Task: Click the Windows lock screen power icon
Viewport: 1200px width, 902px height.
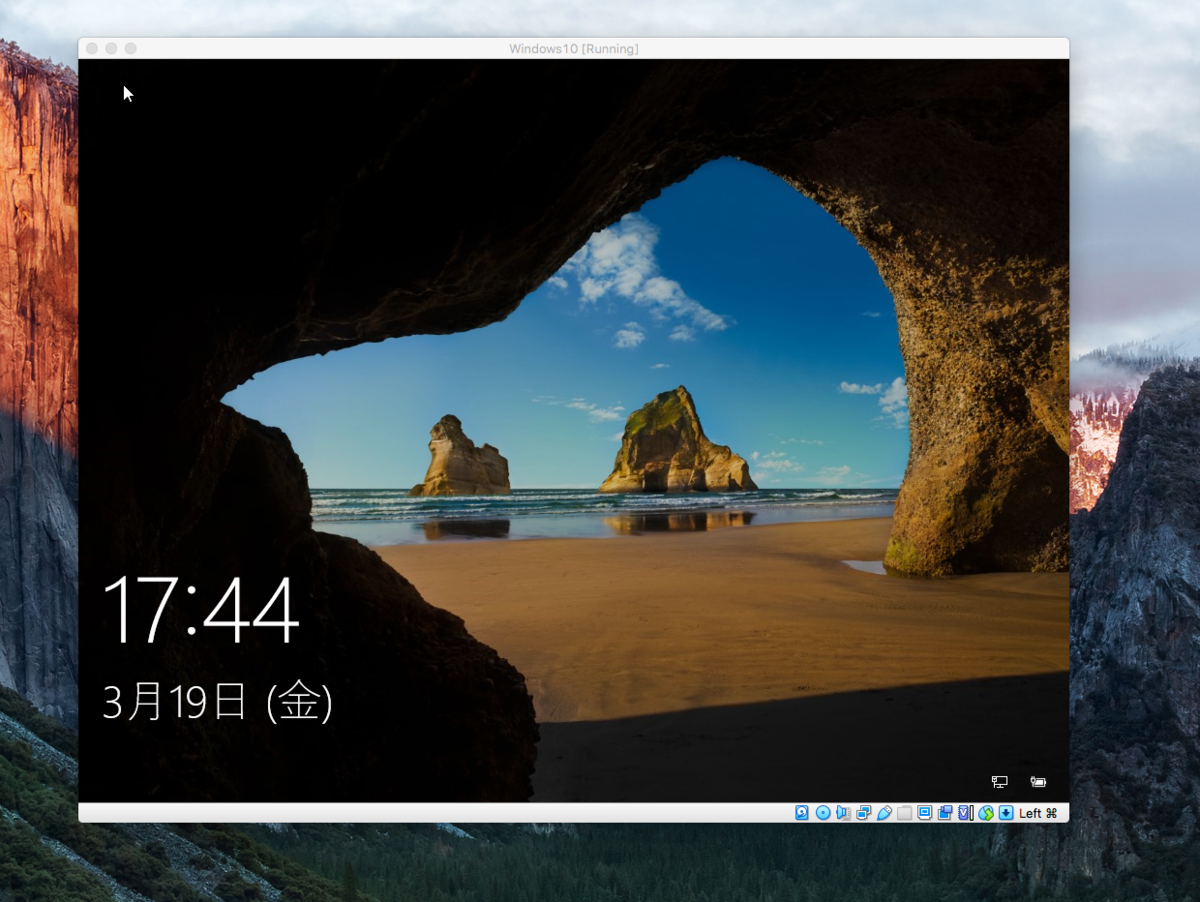Action: tap(1037, 782)
